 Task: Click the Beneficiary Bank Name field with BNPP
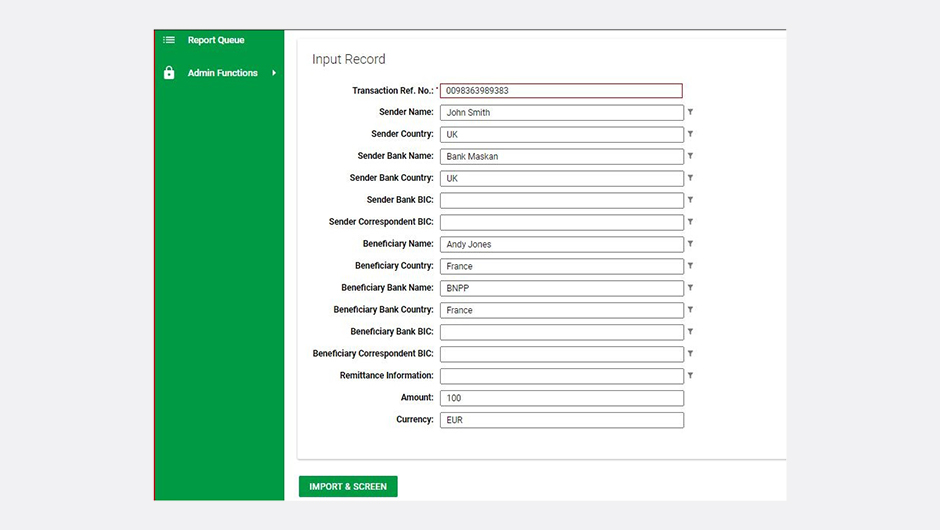coord(562,288)
